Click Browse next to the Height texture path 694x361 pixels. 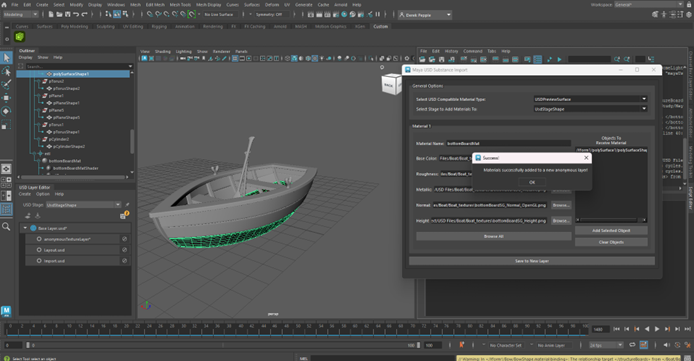[561, 221]
